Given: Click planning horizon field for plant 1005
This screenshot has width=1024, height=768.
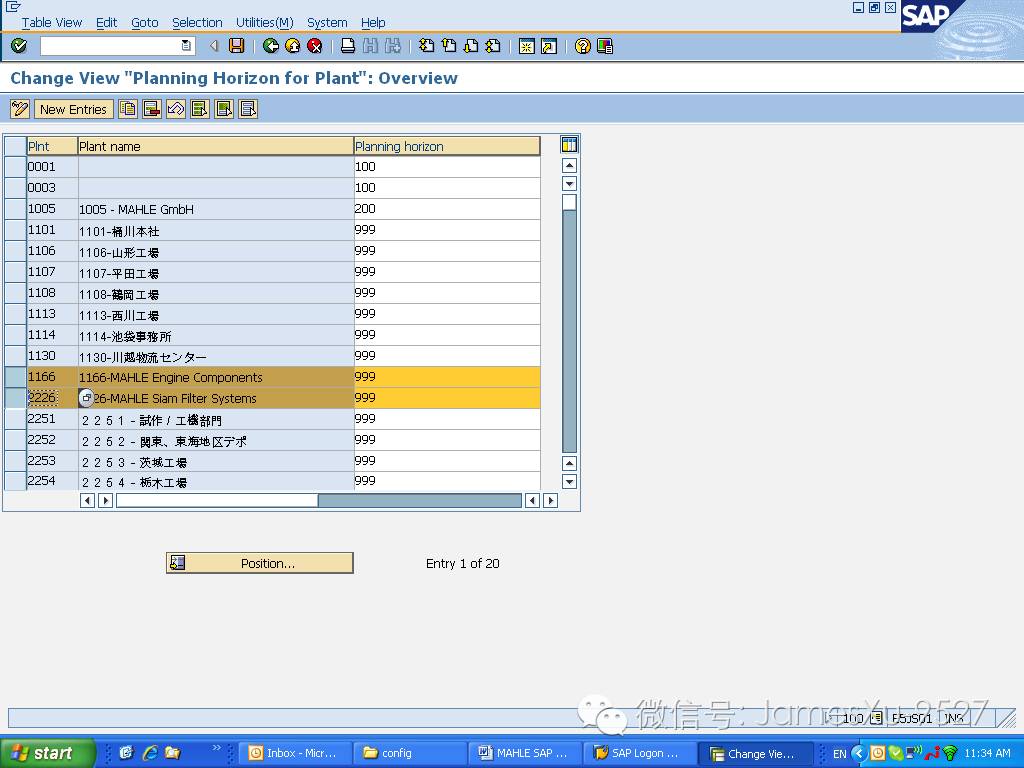Looking at the screenshot, I should (447, 209).
